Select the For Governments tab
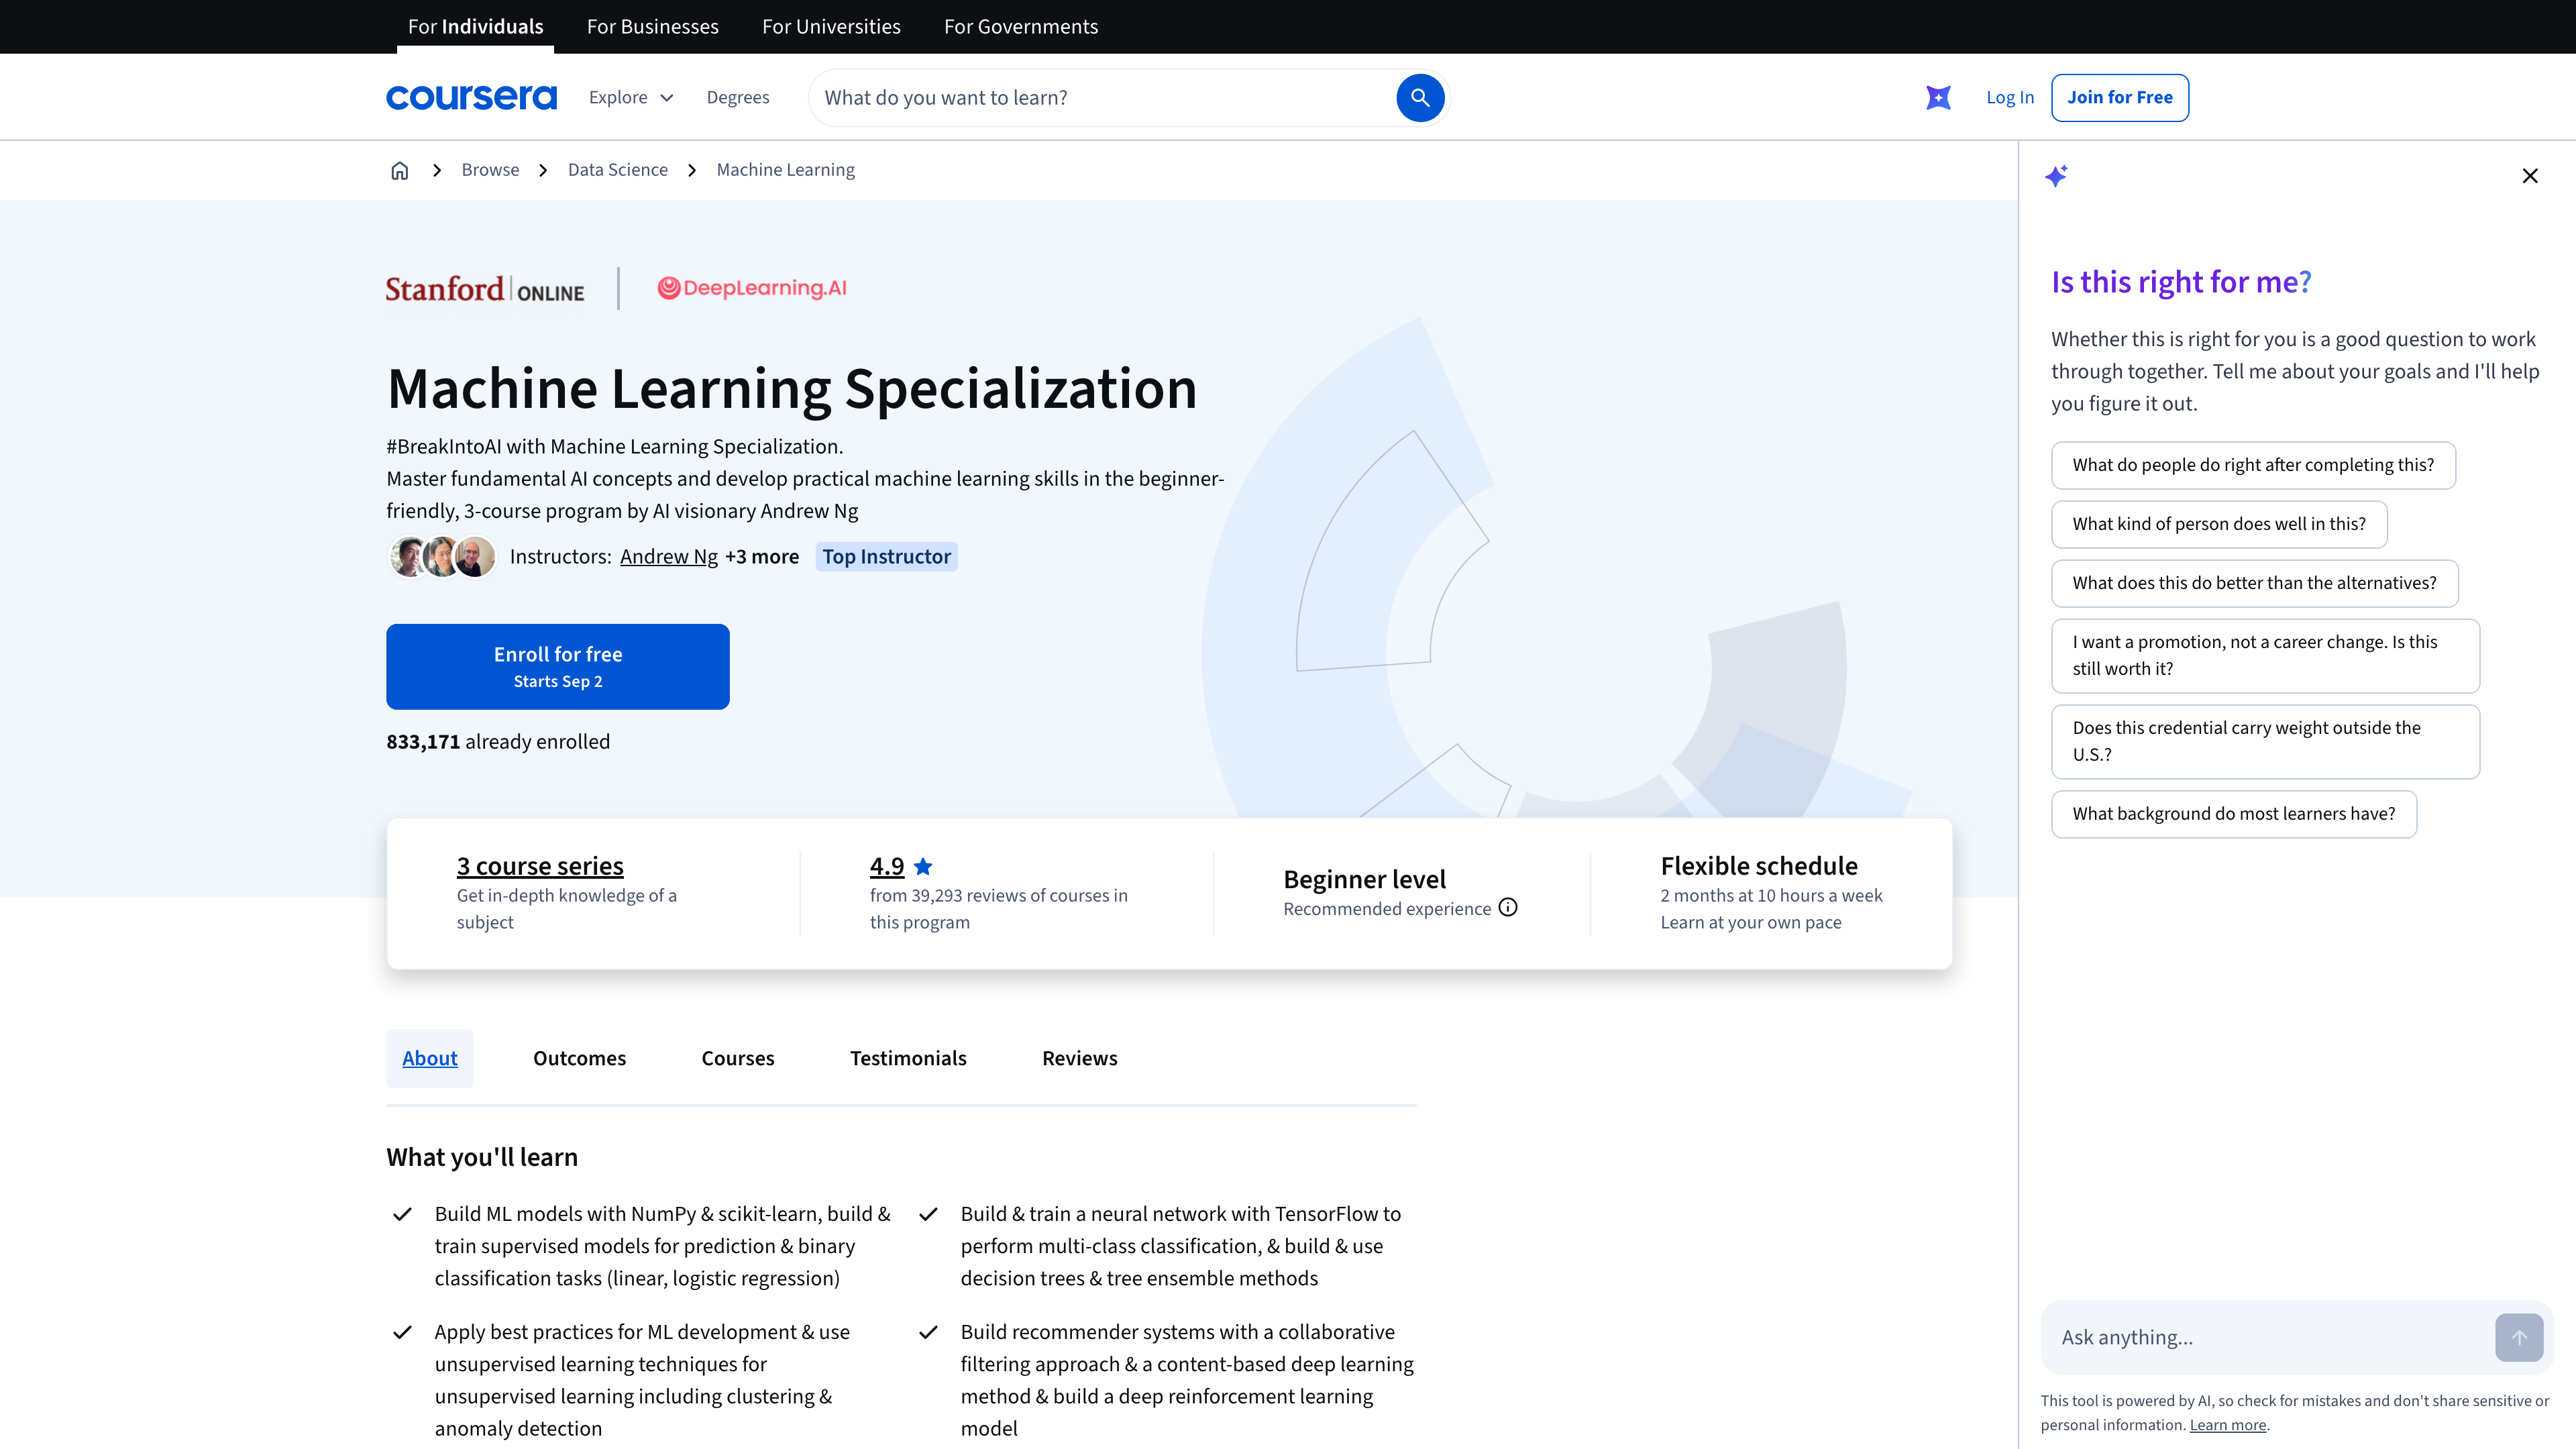2576x1449 pixels. [1021, 27]
